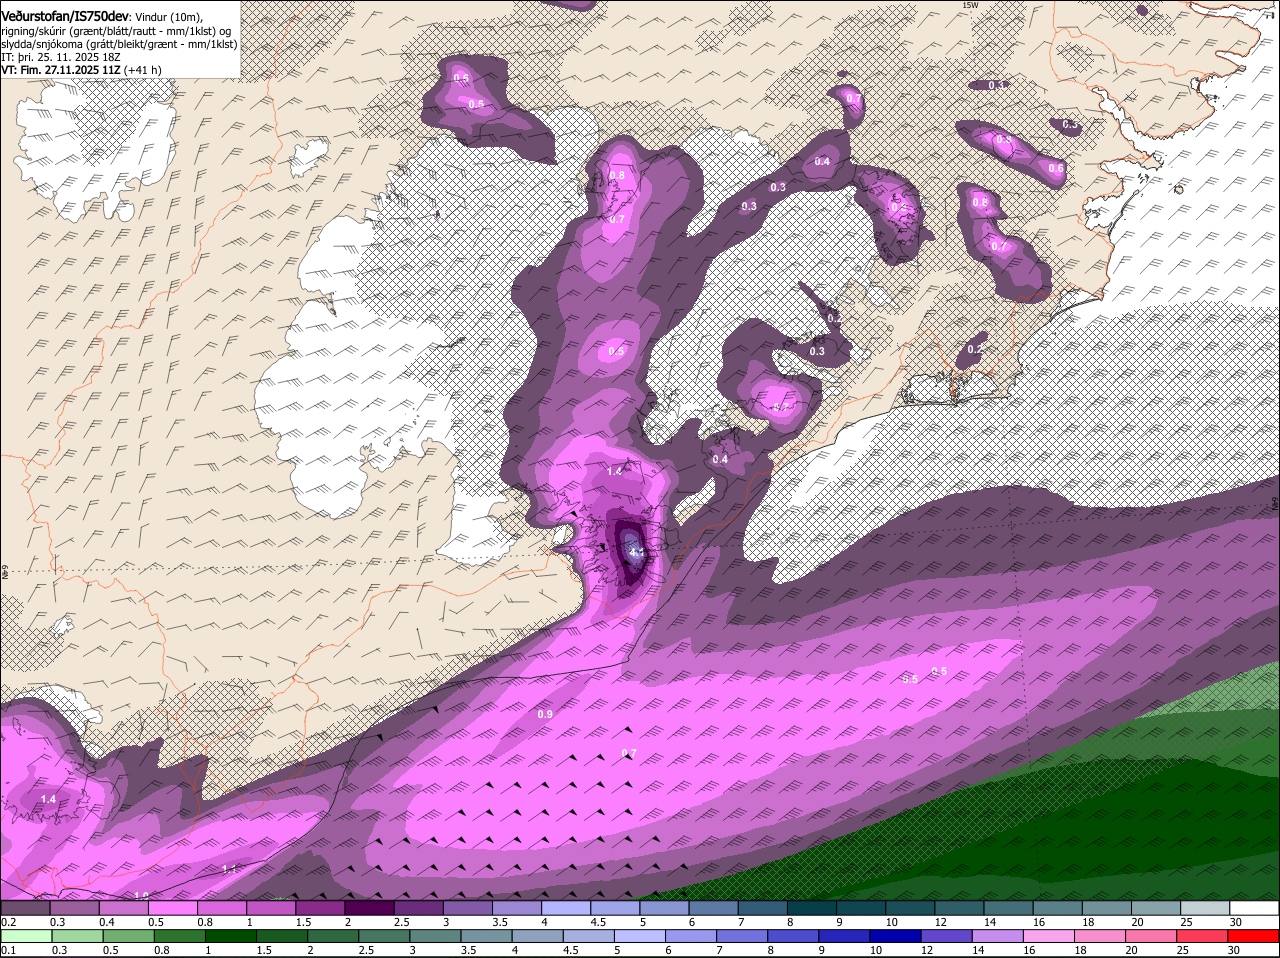The width and height of the screenshot is (1280, 958).
Task: Pick upper legend swatch starting at 8
Action: pyautogui.click(x=812, y=908)
